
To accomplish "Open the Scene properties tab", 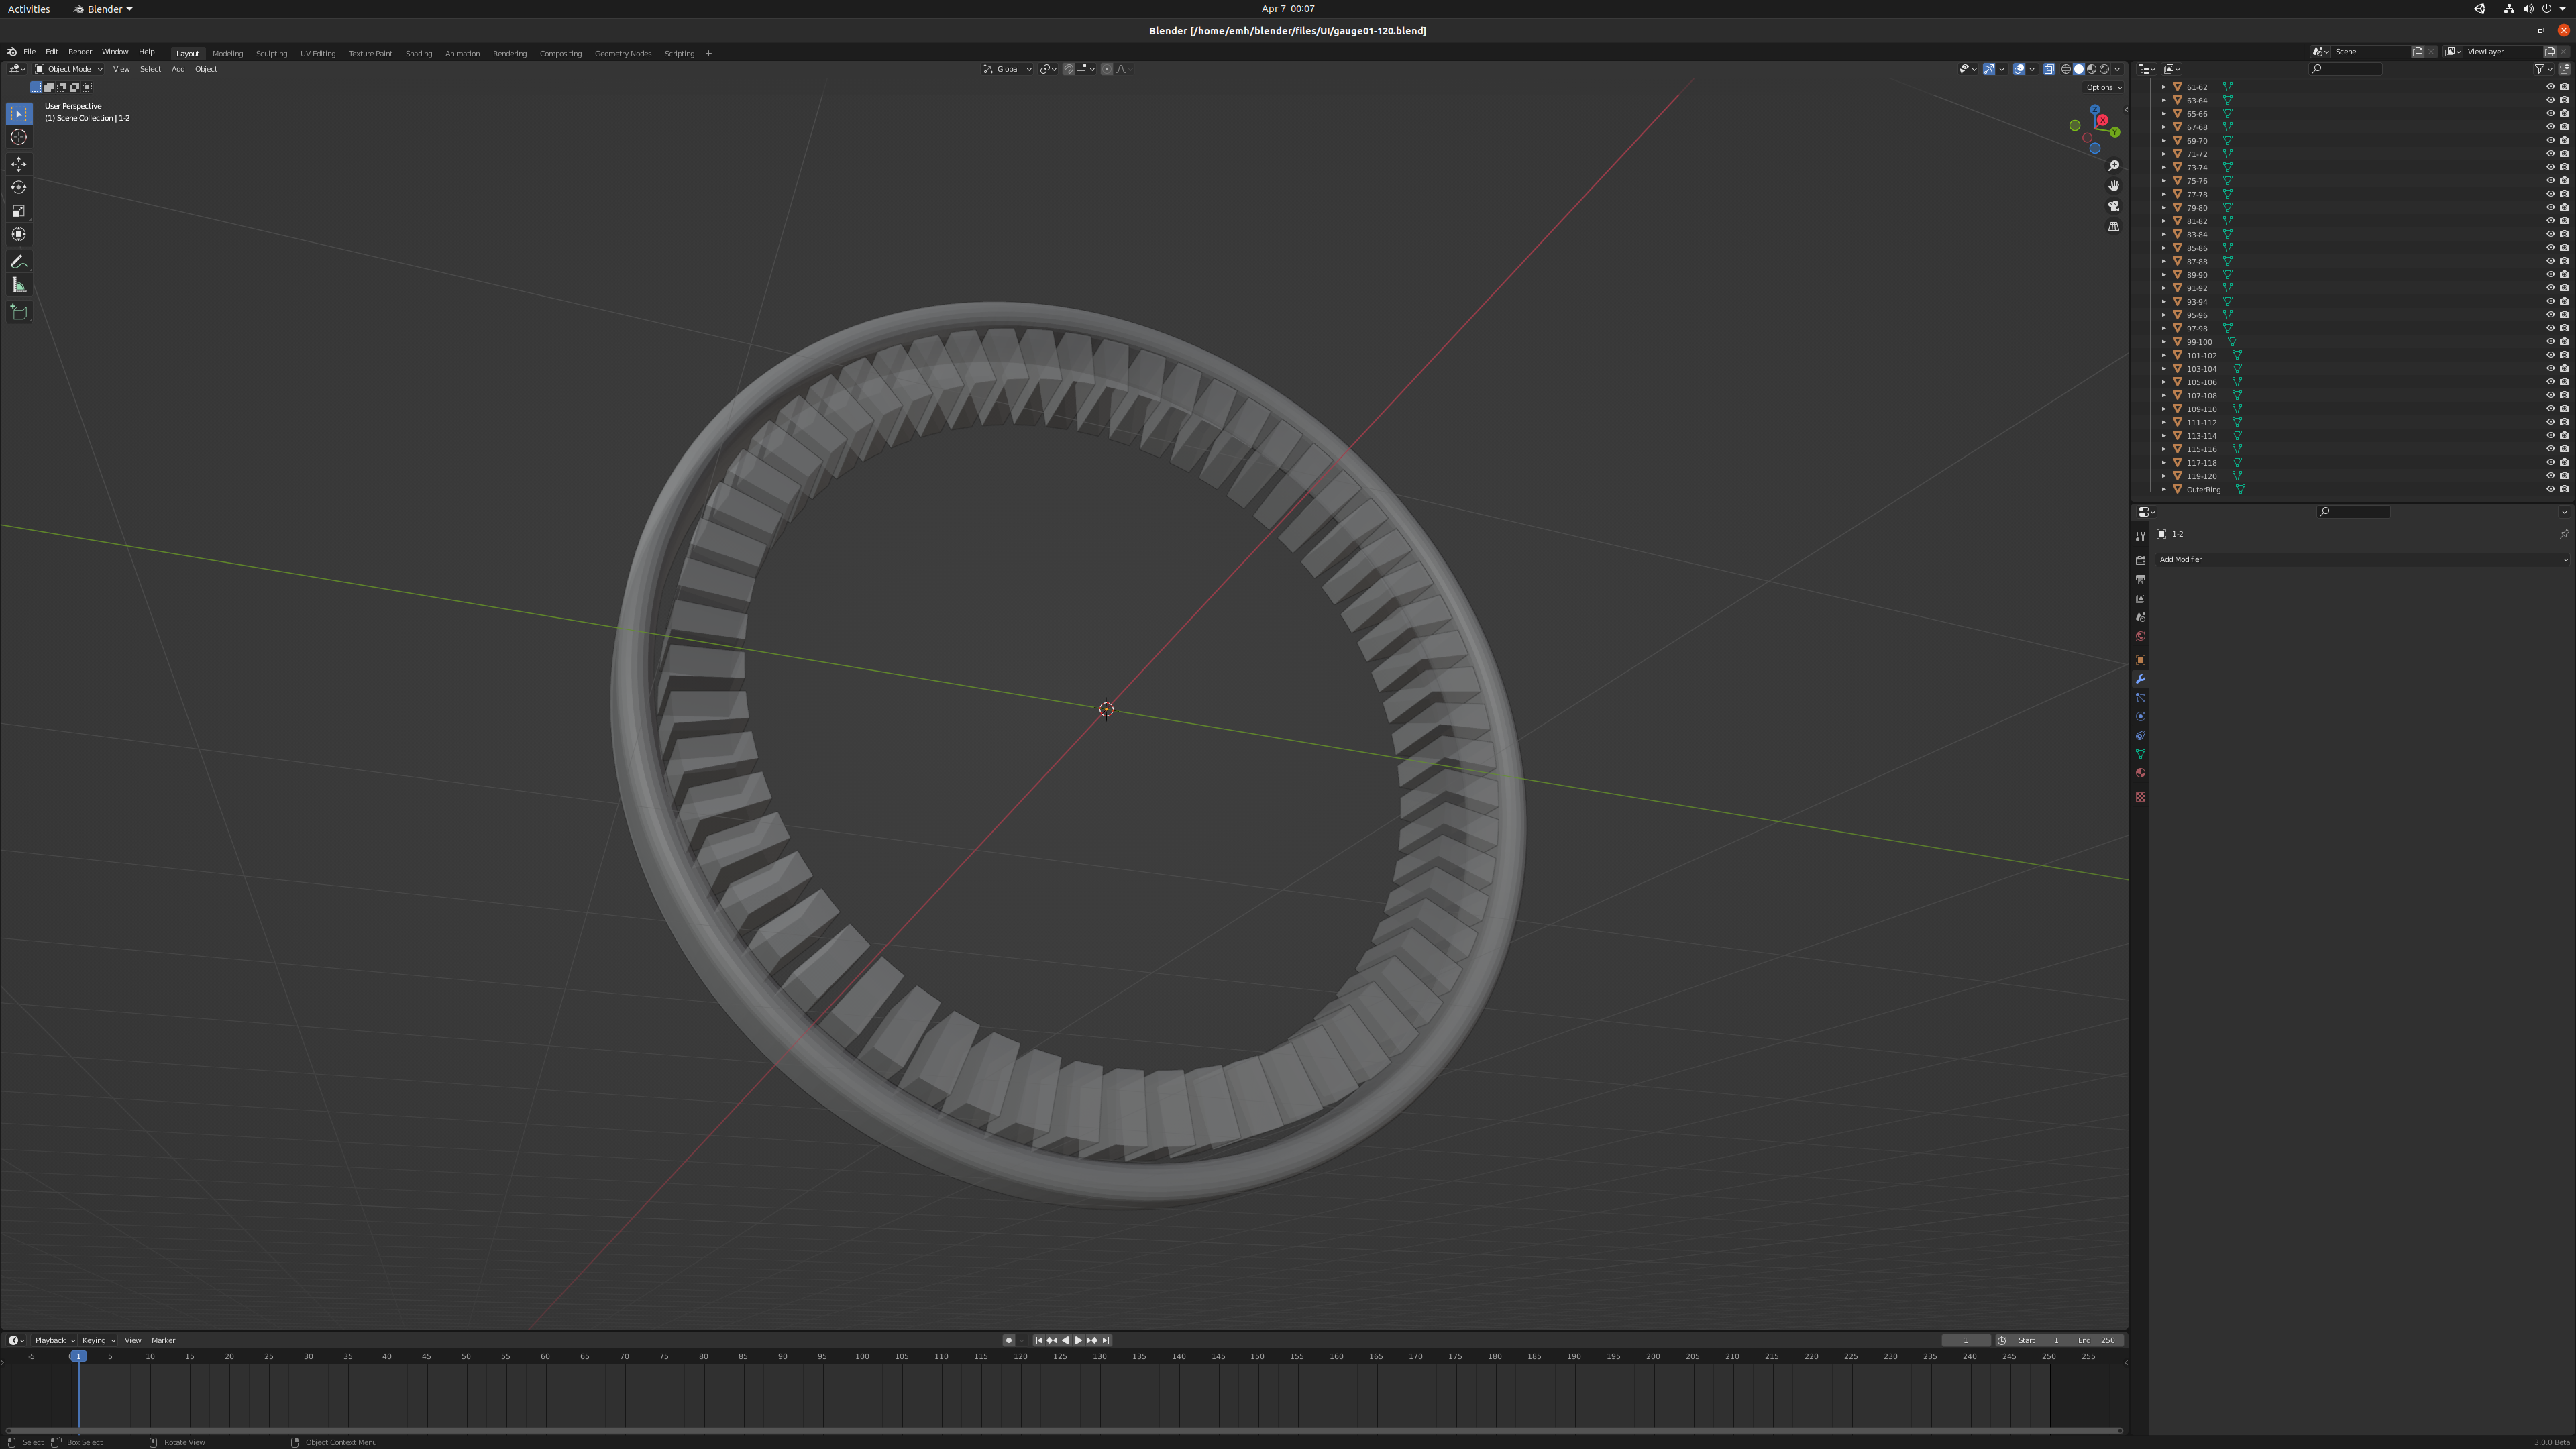I will click(2140, 618).
